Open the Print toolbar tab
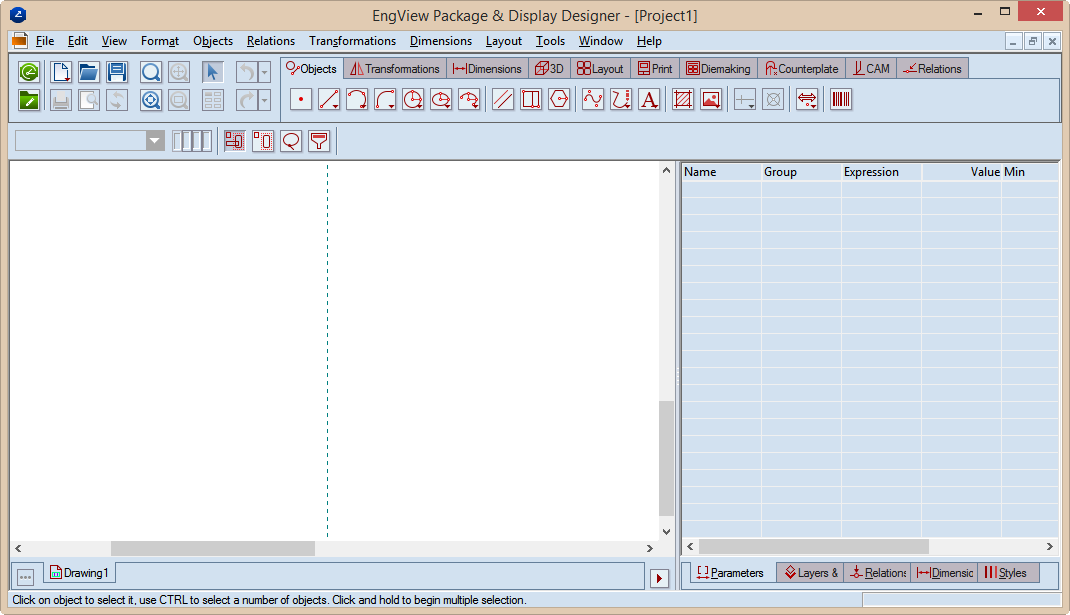The width and height of the screenshot is (1070, 615). coord(655,68)
